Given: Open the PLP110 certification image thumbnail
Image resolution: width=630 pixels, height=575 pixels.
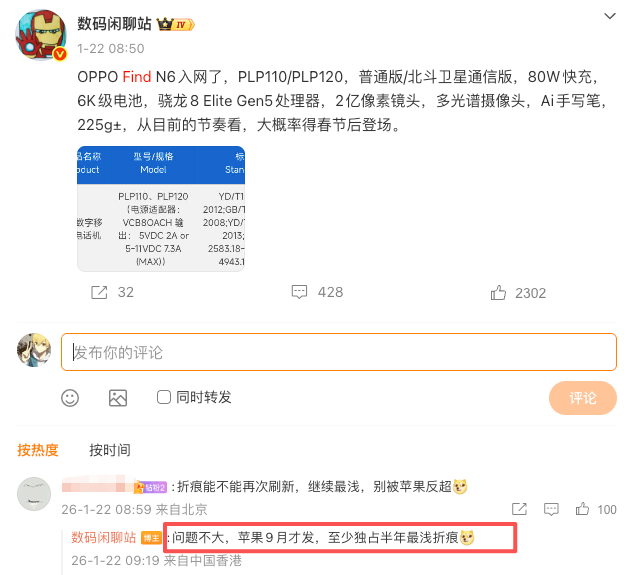Looking at the screenshot, I should pyautogui.click(x=161, y=209).
